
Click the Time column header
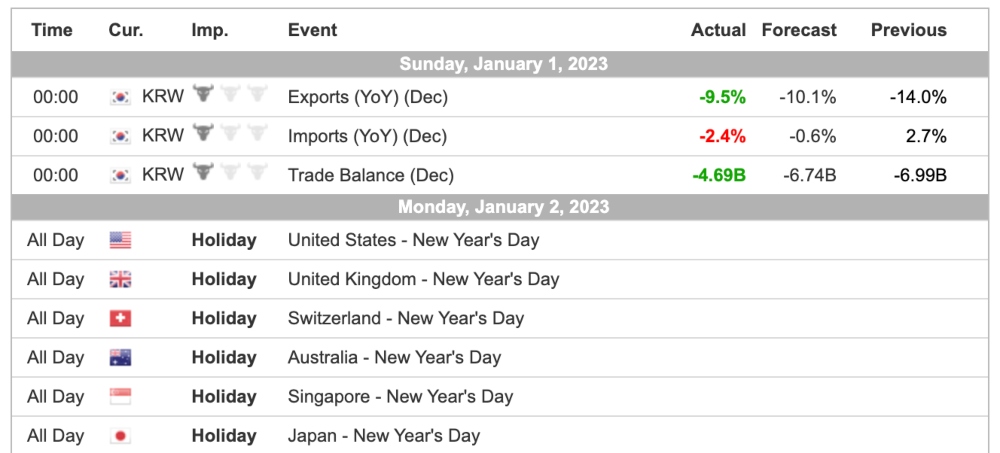(x=52, y=30)
